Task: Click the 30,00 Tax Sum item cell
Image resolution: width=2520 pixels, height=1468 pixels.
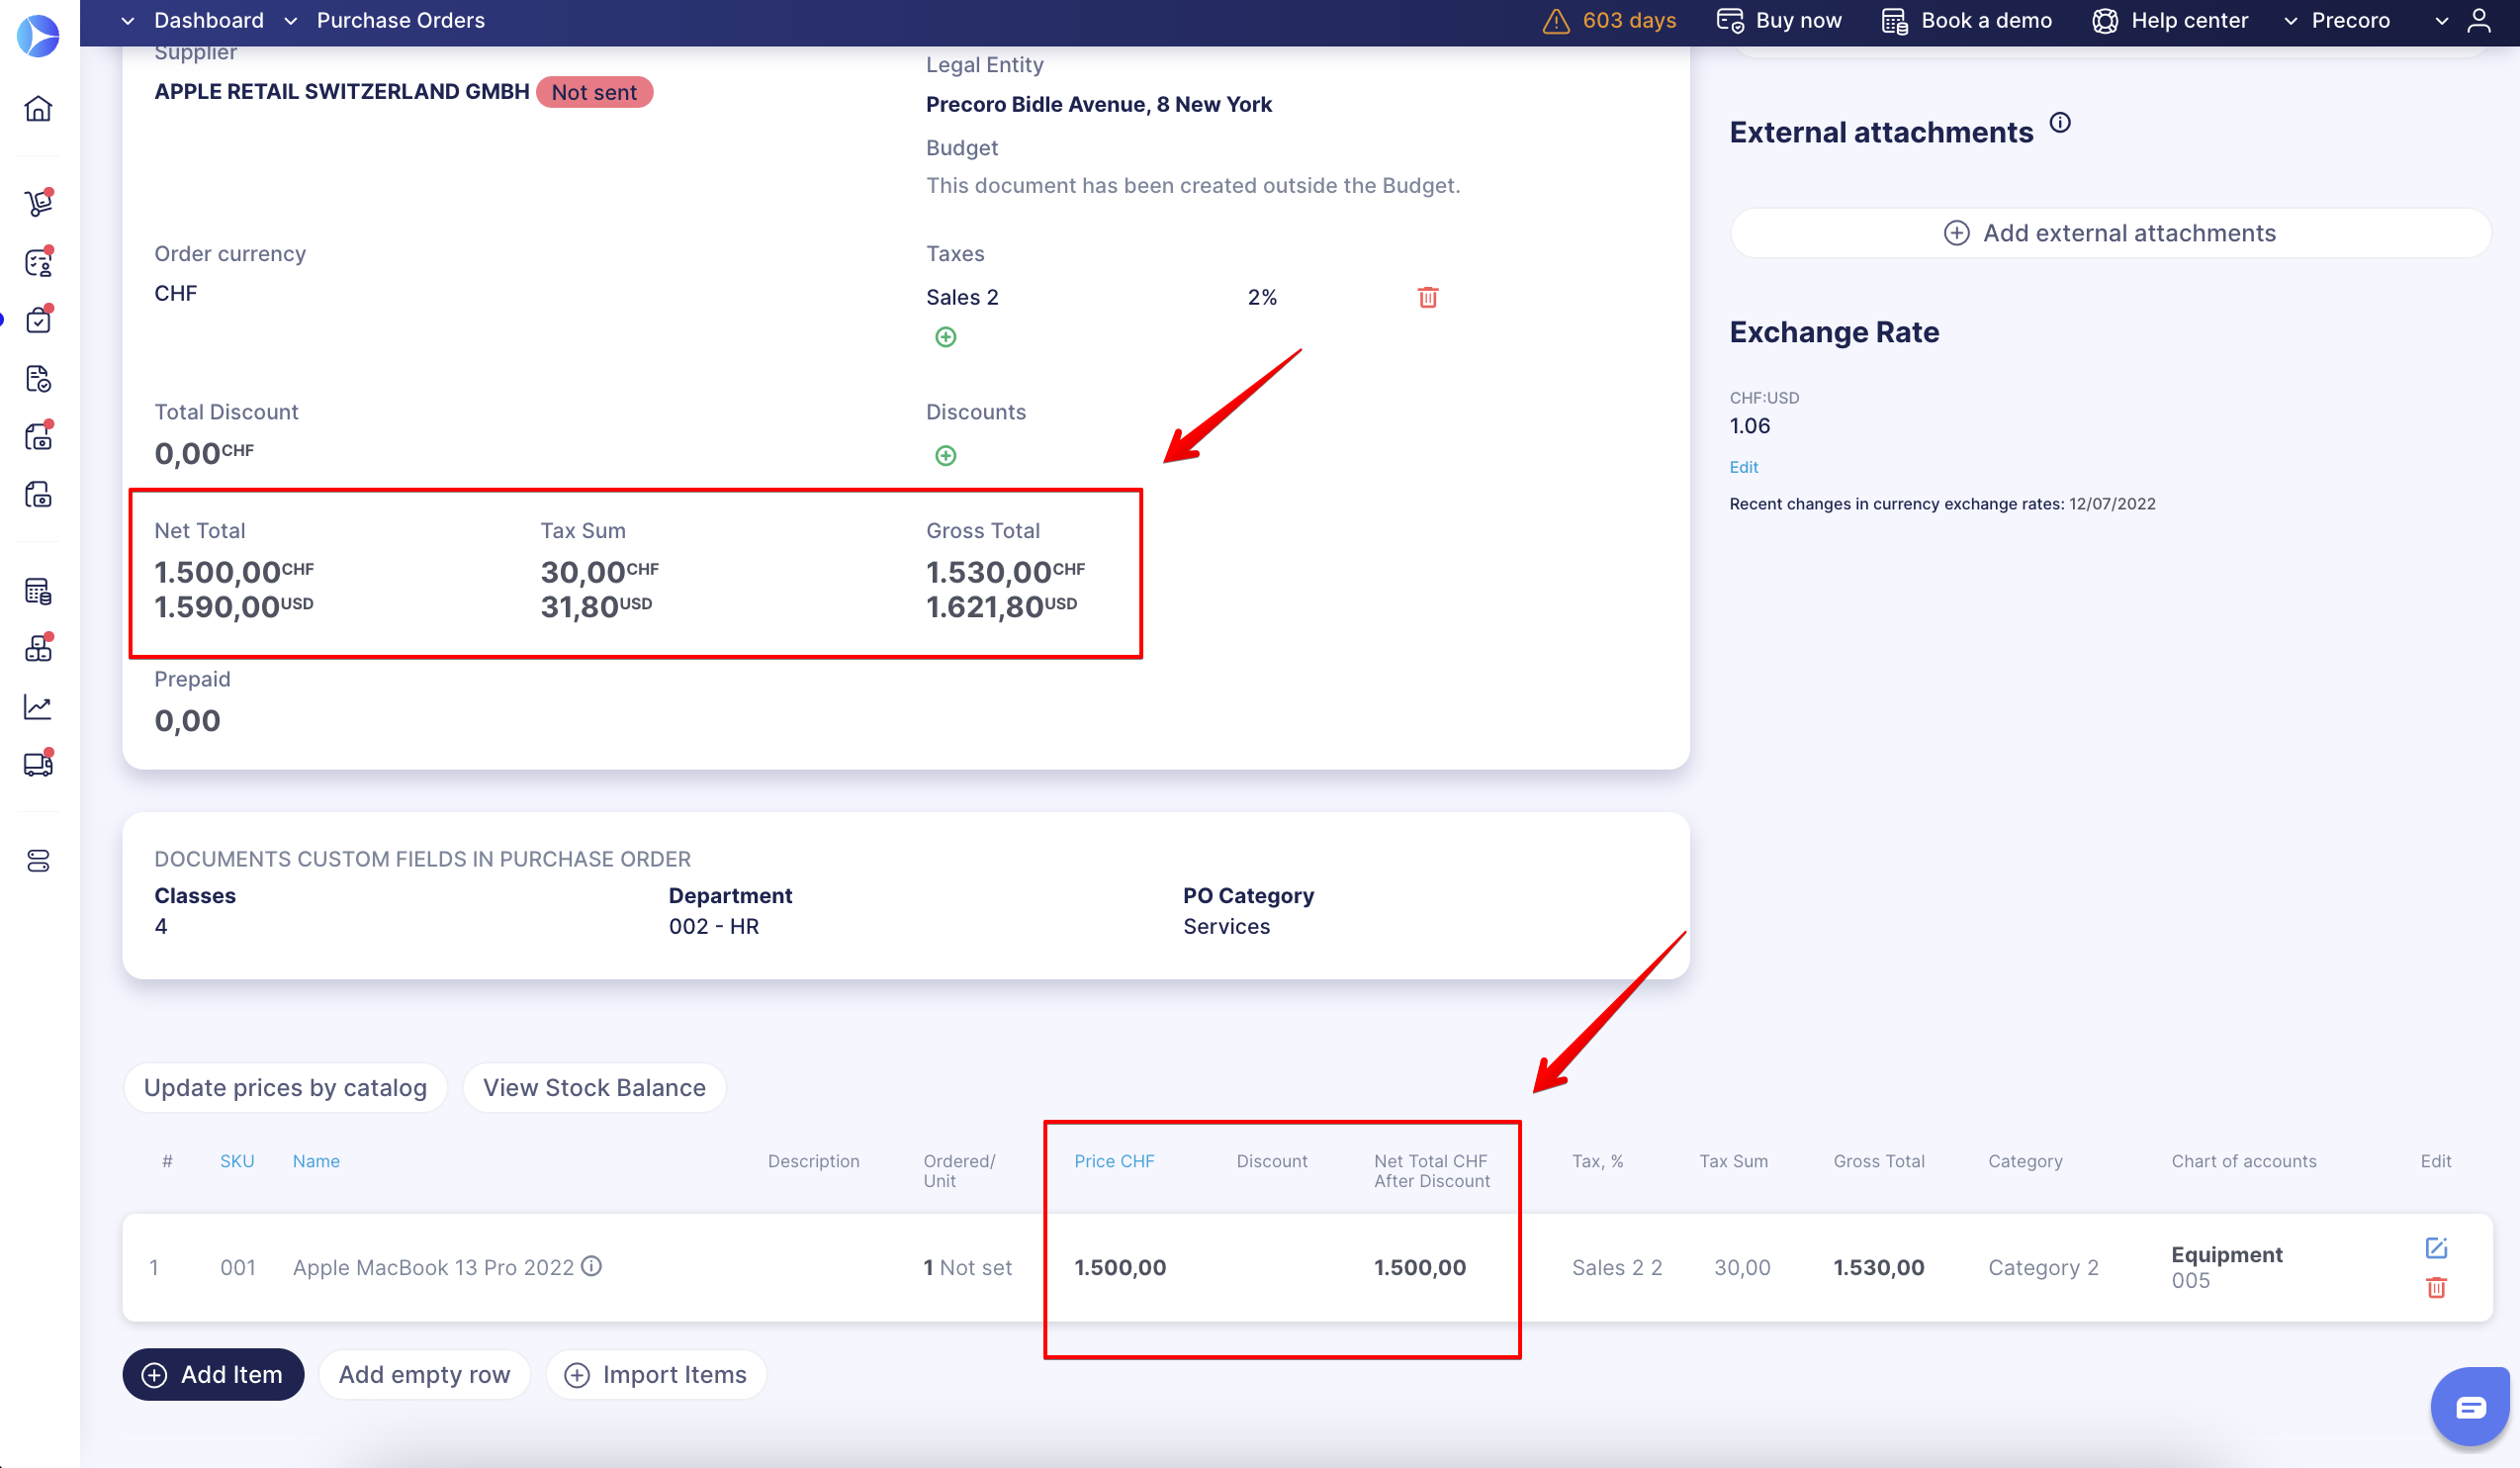Action: coord(1742,1267)
